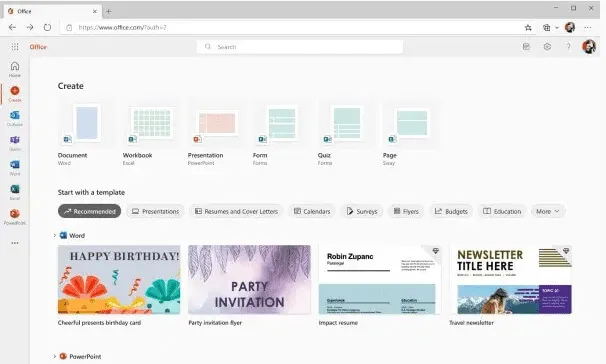Go to Home in the sidebar
Screen dimensions: 606x364
click(15, 69)
